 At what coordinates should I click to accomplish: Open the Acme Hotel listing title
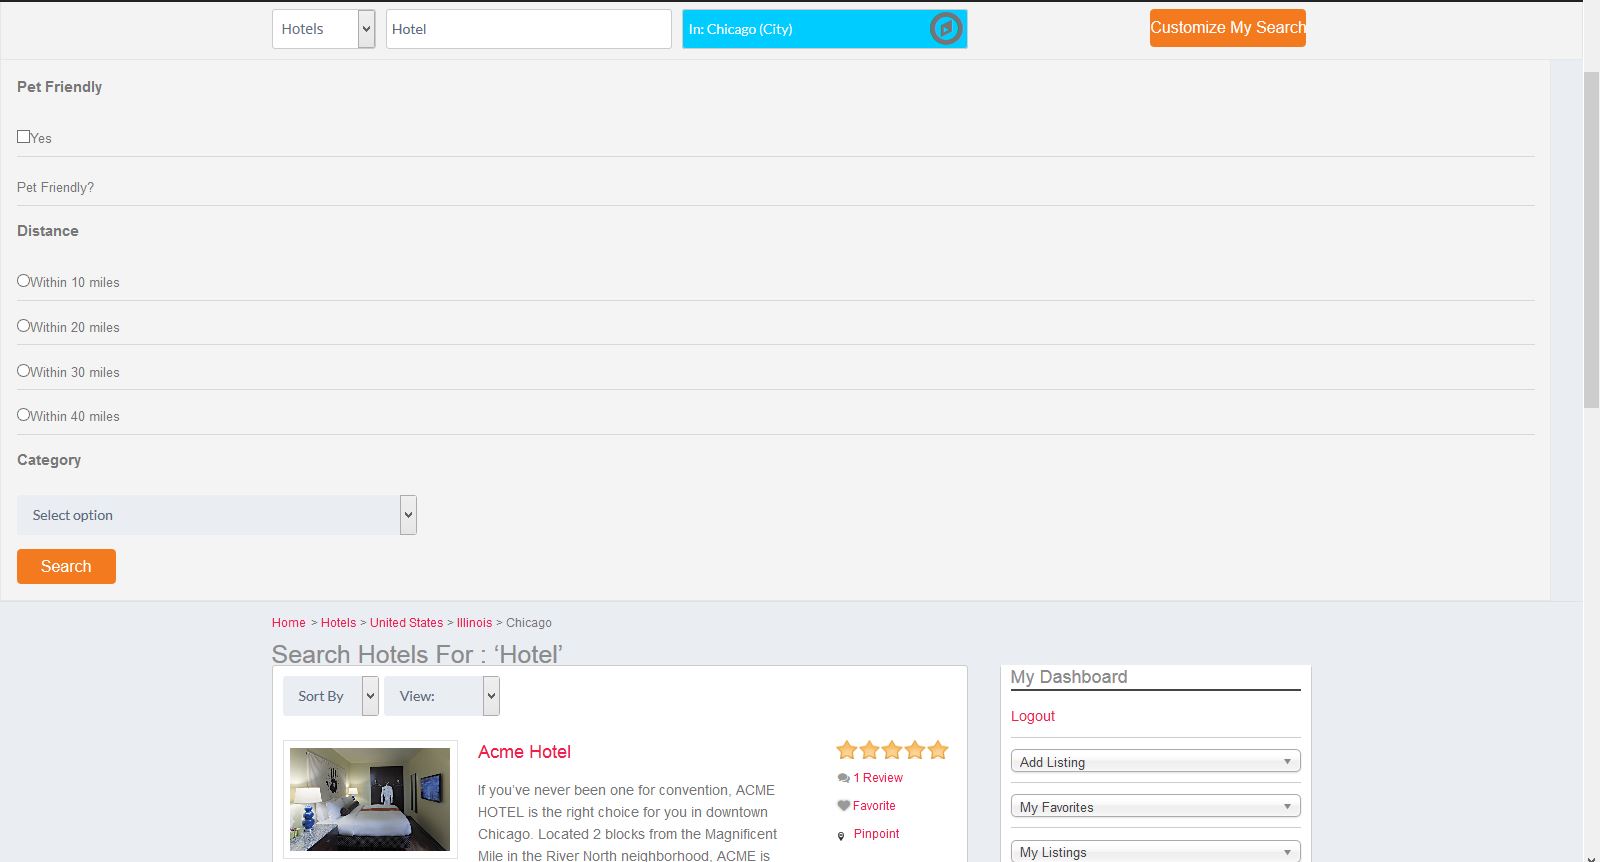(x=524, y=752)
